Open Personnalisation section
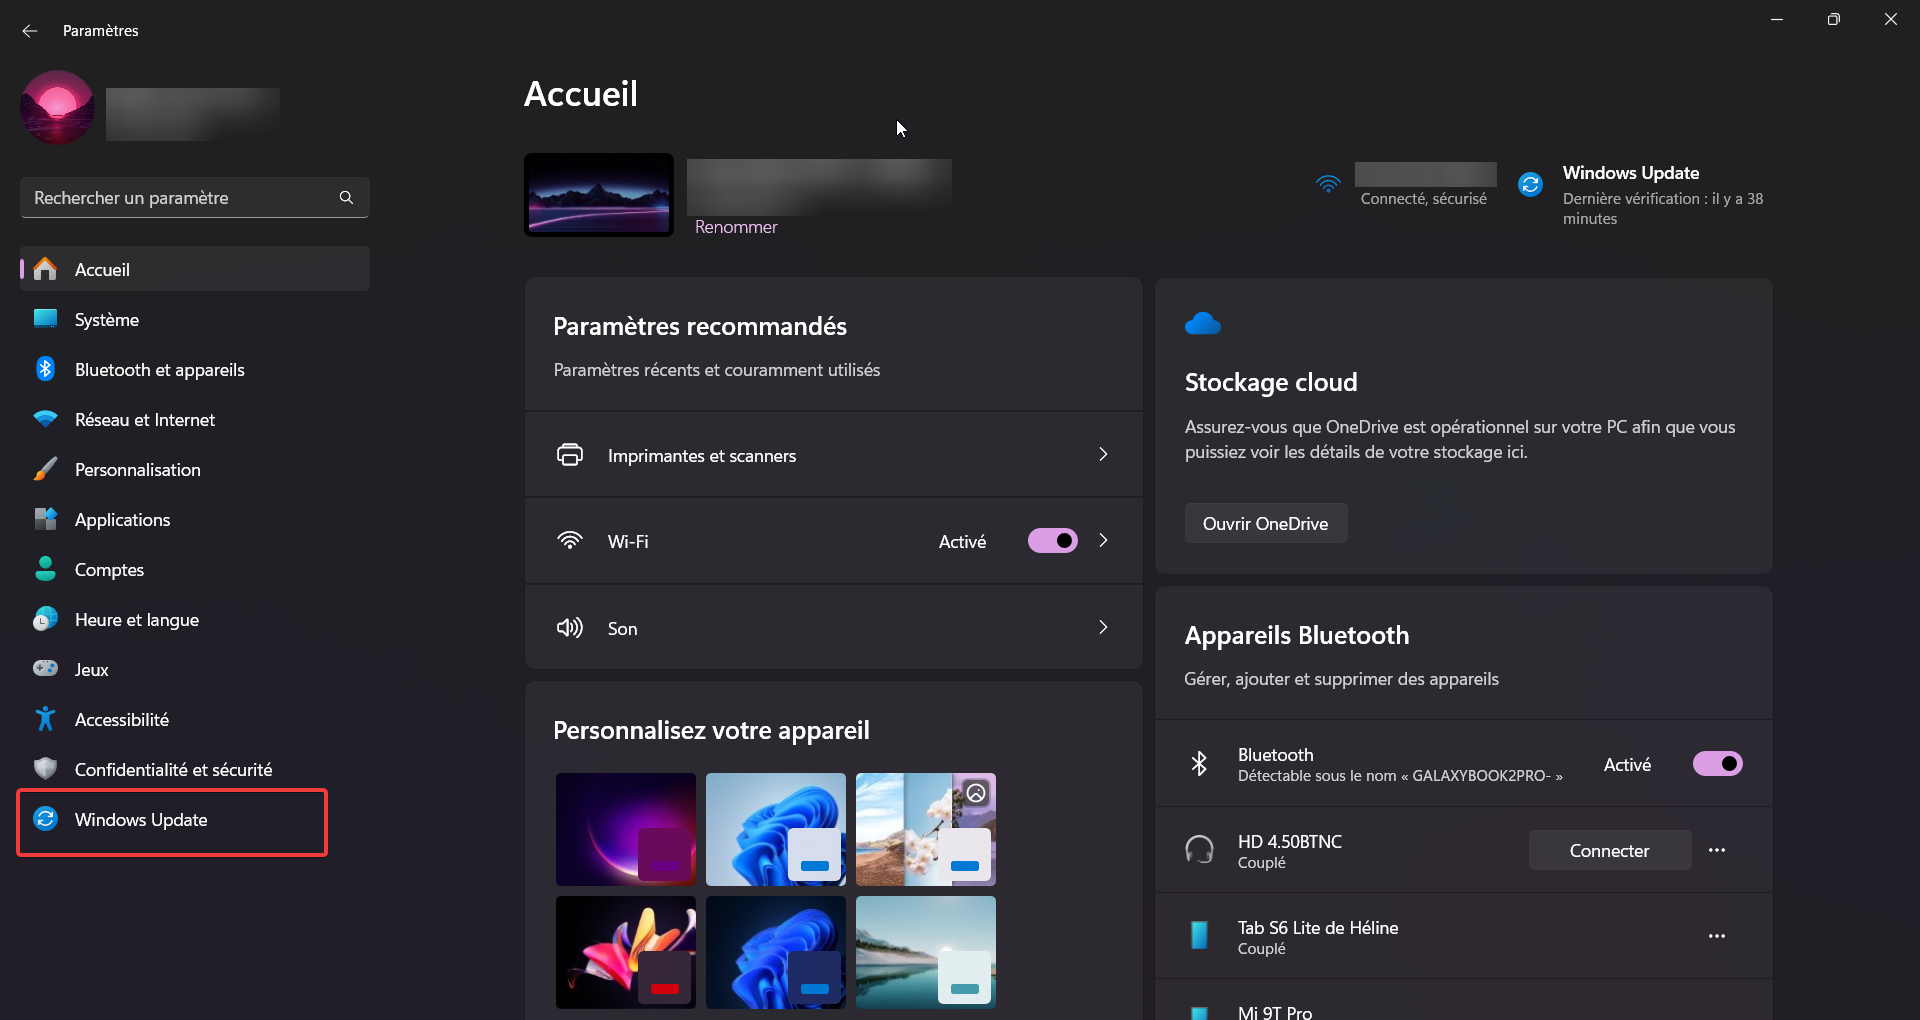The width and height of the screenshot is (1920, 1020). 195,469
